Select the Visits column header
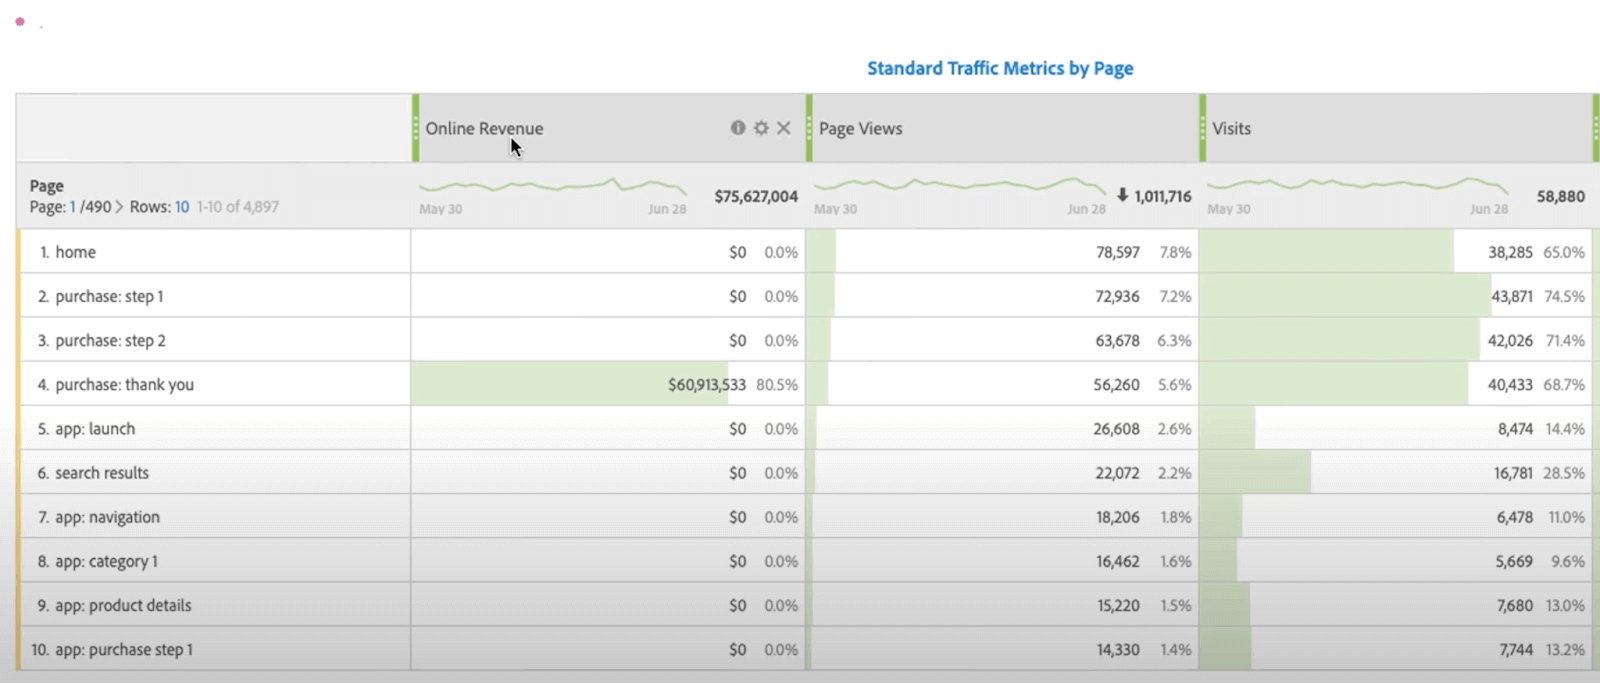Screen dimensions: 1600x683 [x=1232, y=129]
